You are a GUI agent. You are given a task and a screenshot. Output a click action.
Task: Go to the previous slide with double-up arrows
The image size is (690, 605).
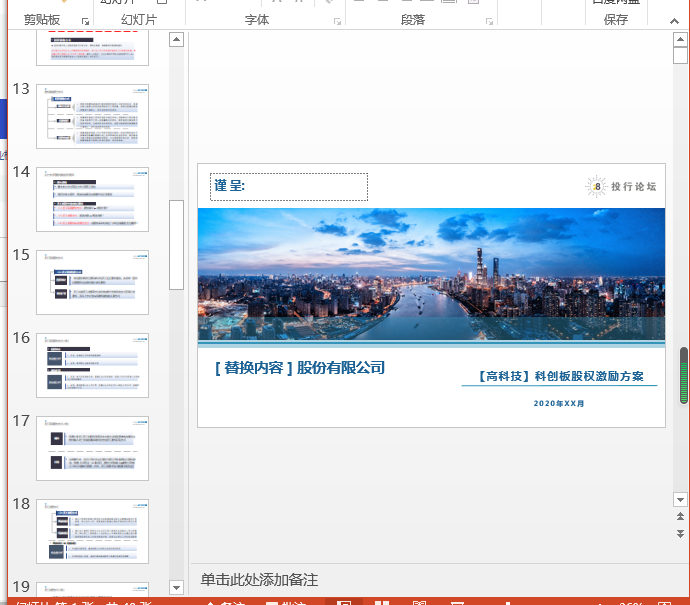(680, 517)
